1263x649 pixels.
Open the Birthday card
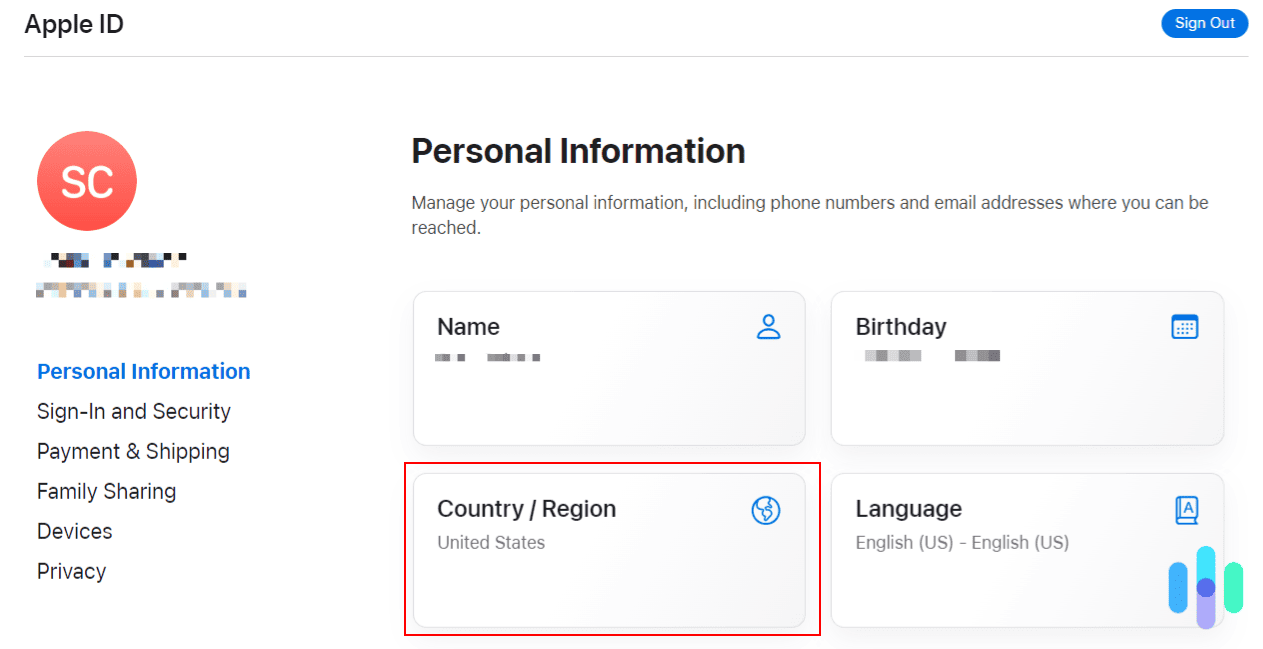(1027, 368)
